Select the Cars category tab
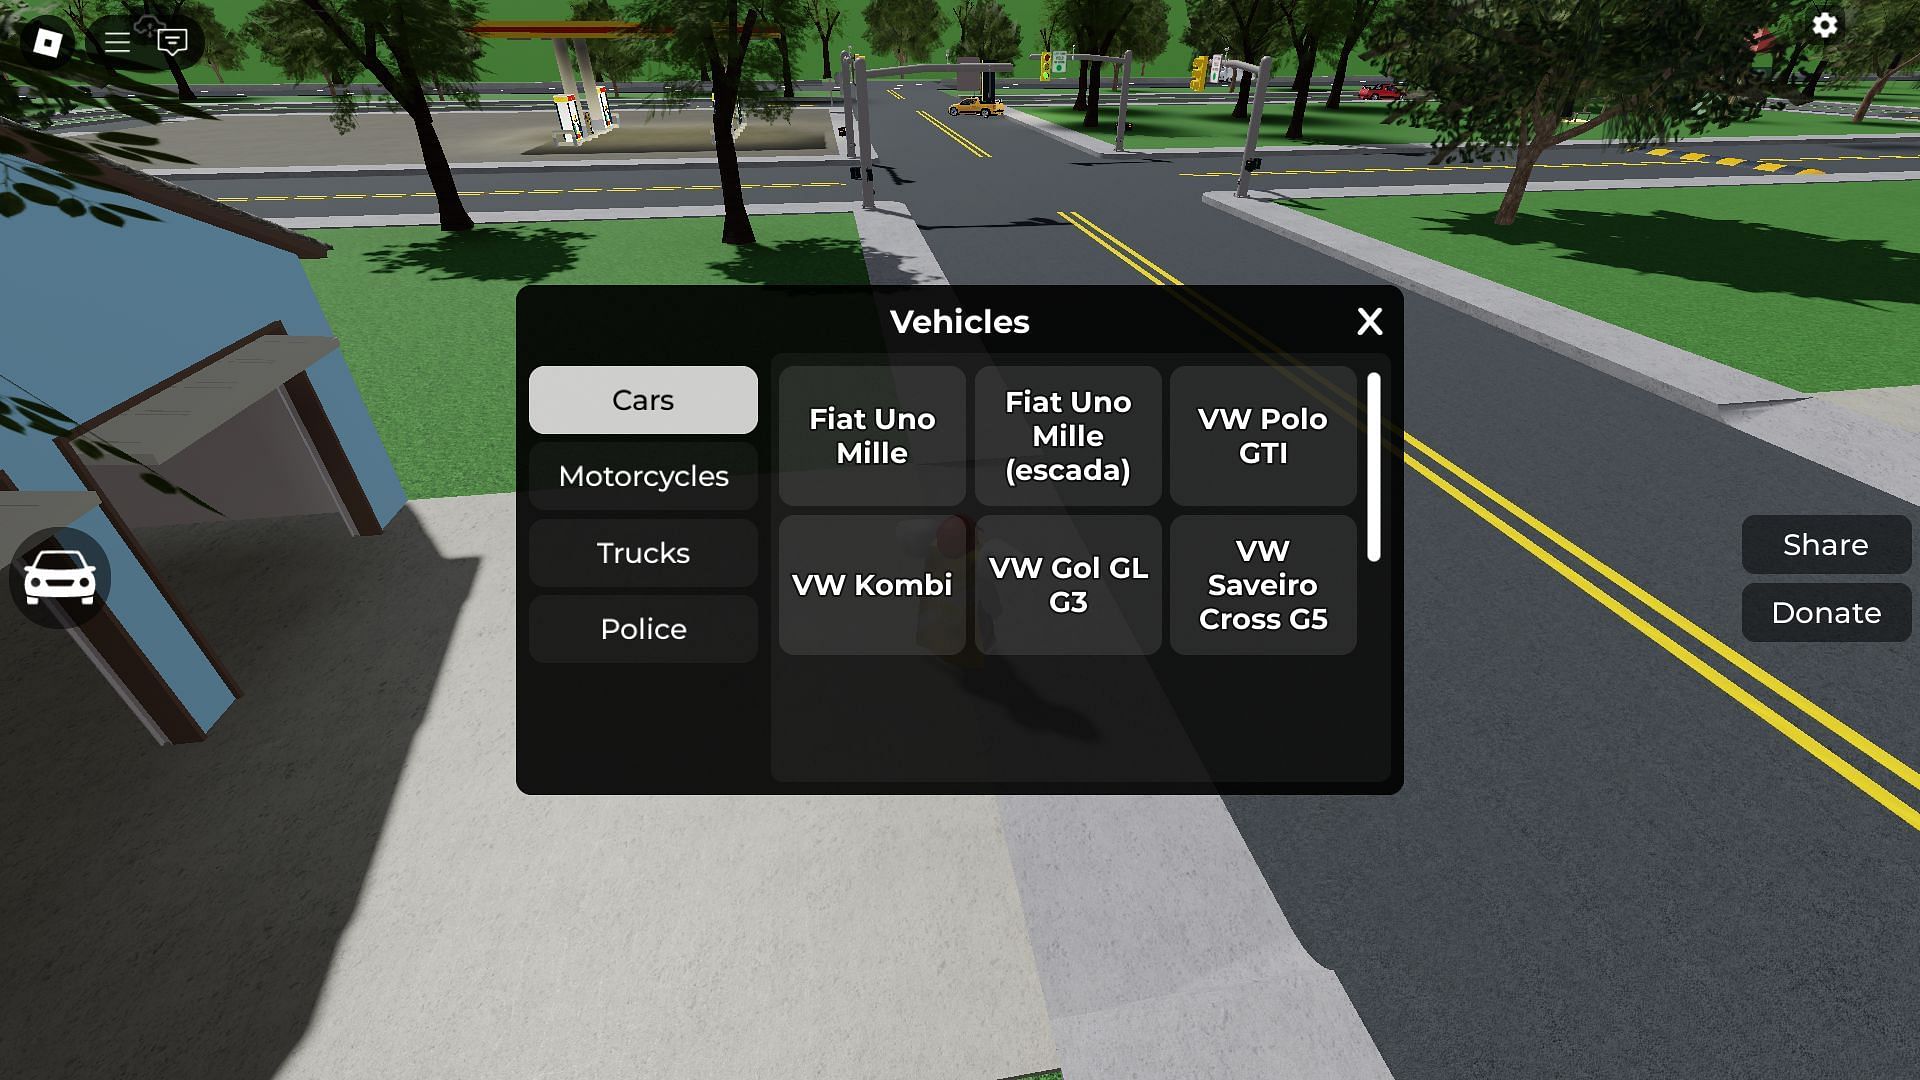Viewport: 1920px width, 1080px height. (642, 398)
